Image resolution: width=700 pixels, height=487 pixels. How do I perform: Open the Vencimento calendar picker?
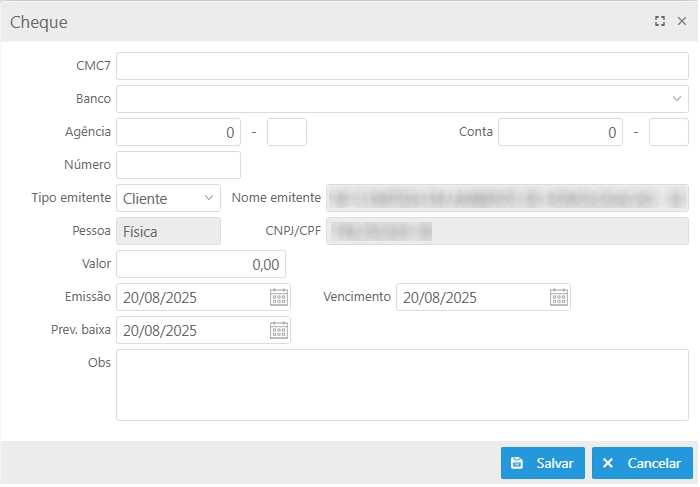[558, 297]
